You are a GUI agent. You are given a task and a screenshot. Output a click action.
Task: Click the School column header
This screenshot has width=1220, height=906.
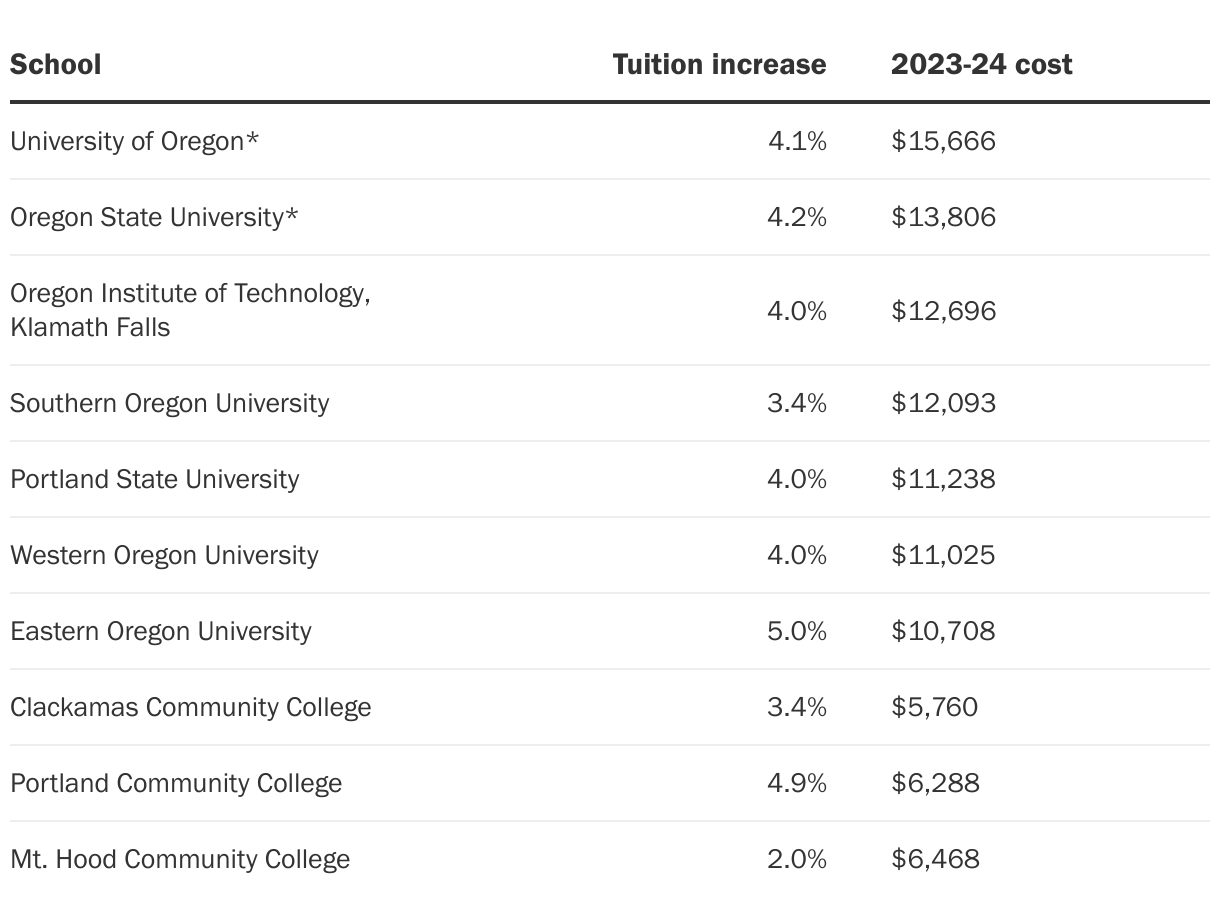(56, 65)
